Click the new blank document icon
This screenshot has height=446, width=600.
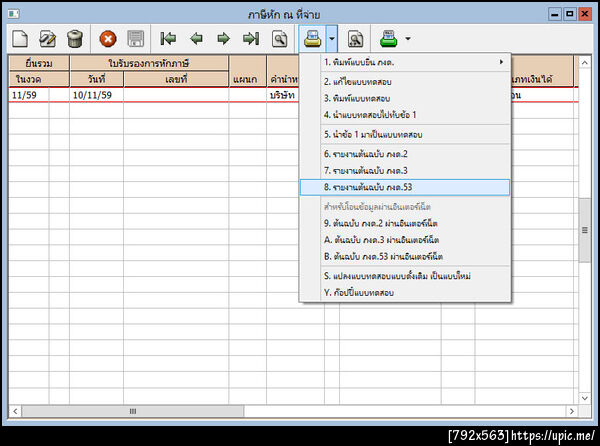click(20, 39)
